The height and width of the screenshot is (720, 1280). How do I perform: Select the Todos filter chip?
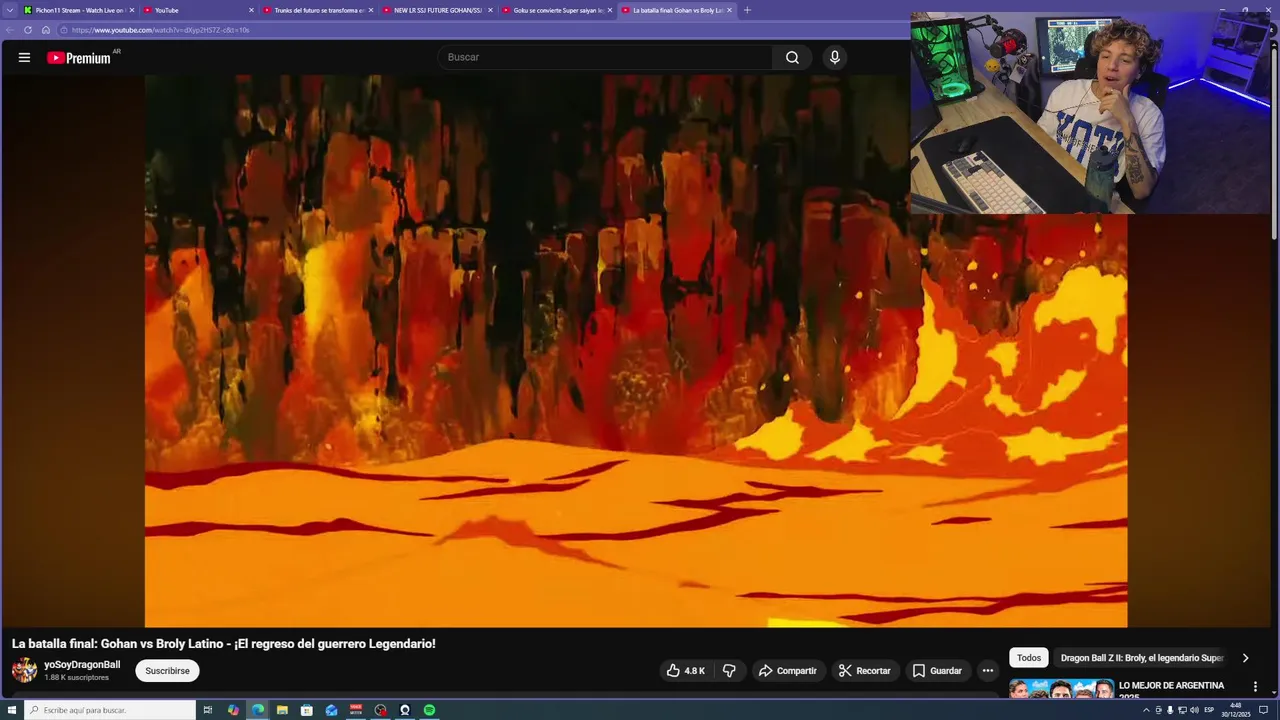tap(1029, 658)
